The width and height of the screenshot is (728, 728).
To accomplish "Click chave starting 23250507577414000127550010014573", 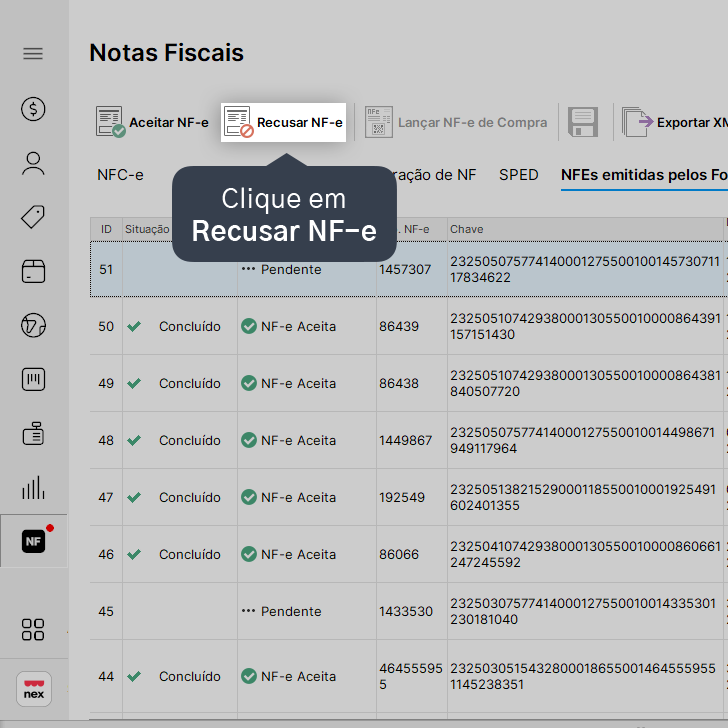I will [585, 269].
